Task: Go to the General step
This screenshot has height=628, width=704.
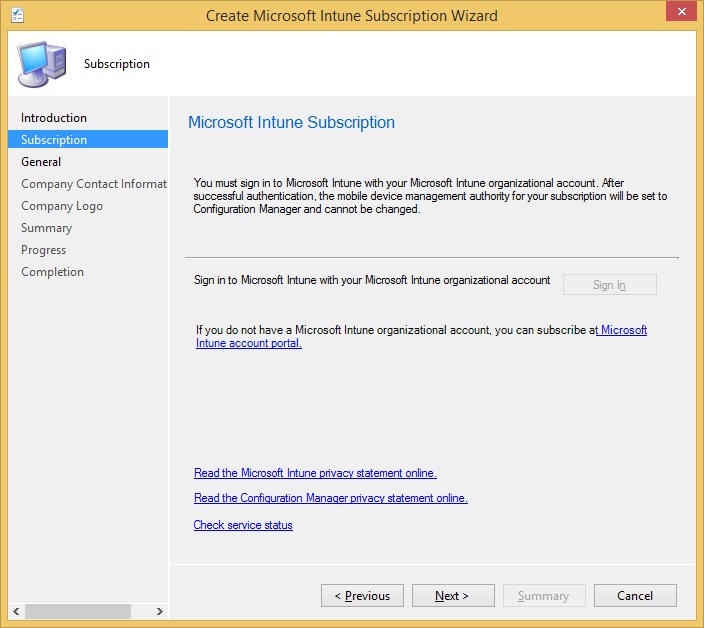Action: coord(41,162)
